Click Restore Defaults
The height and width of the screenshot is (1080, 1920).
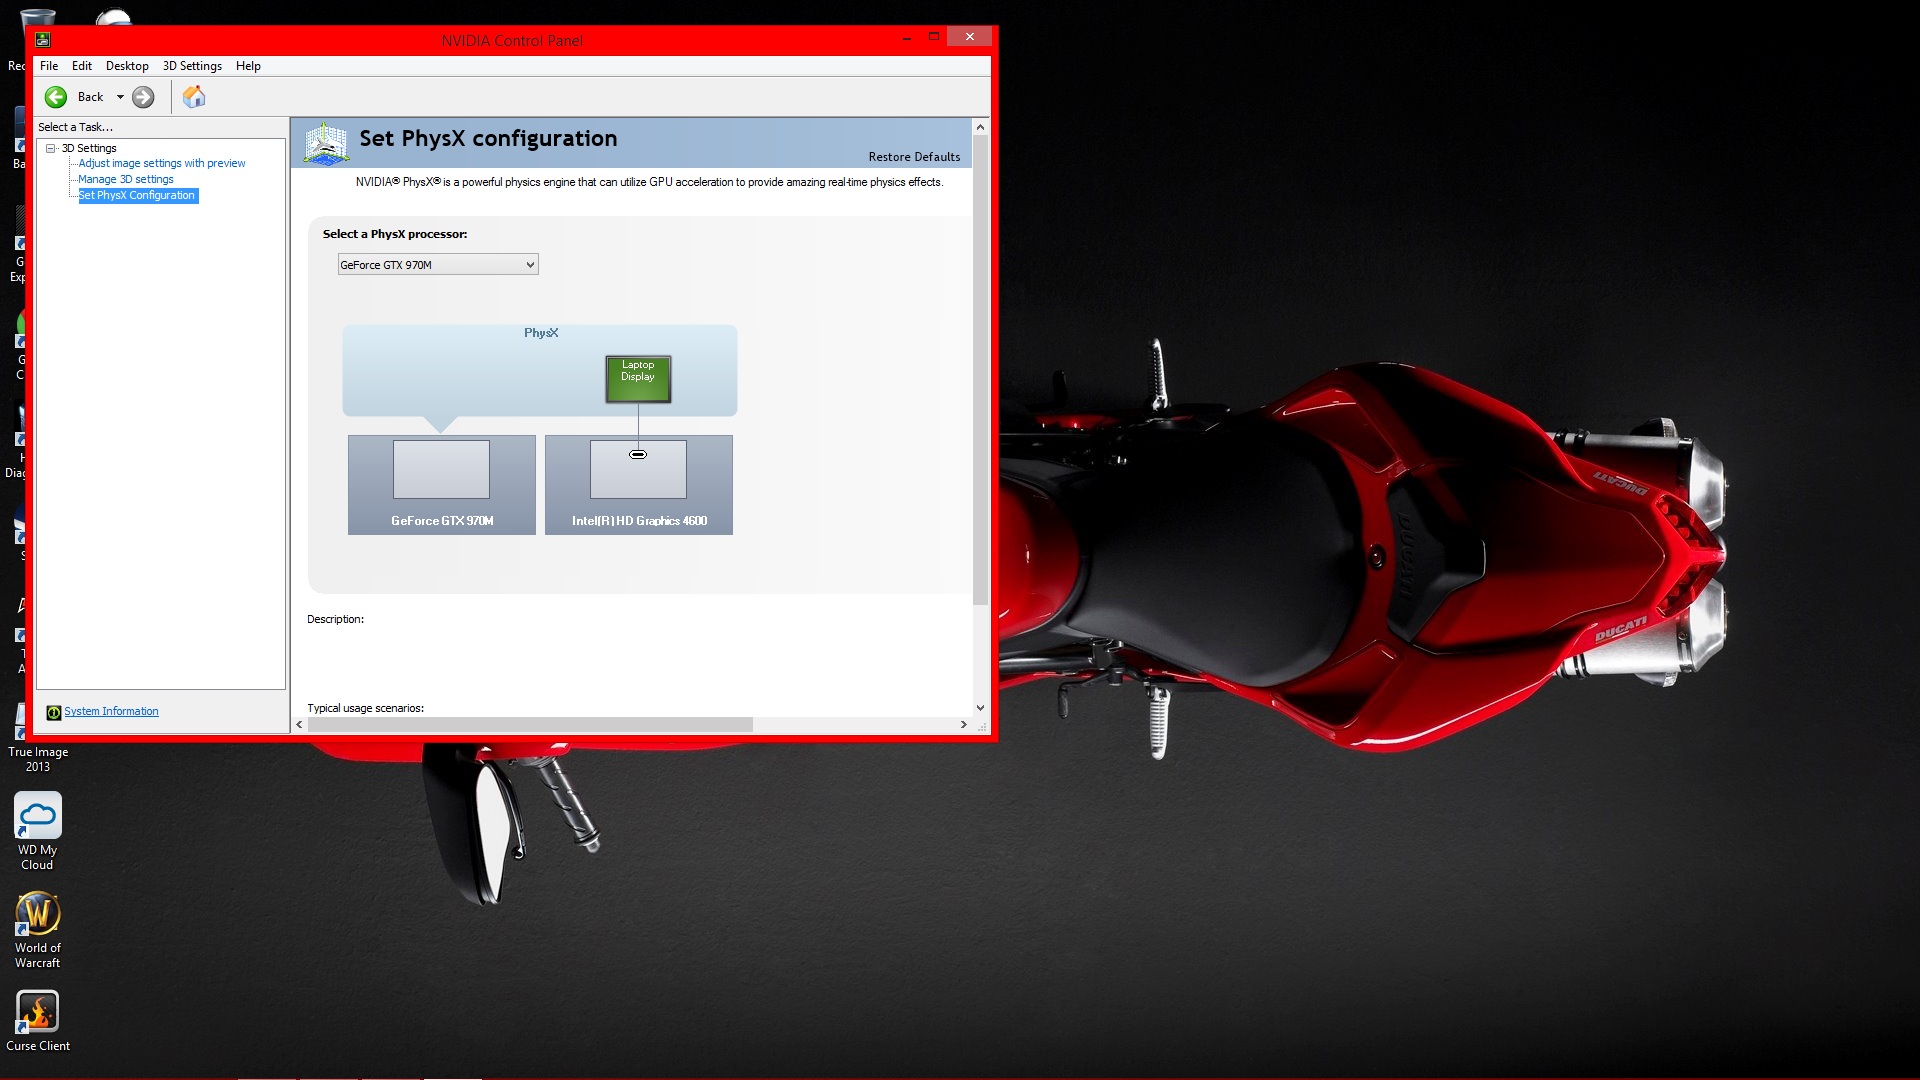tap(914, 157)
